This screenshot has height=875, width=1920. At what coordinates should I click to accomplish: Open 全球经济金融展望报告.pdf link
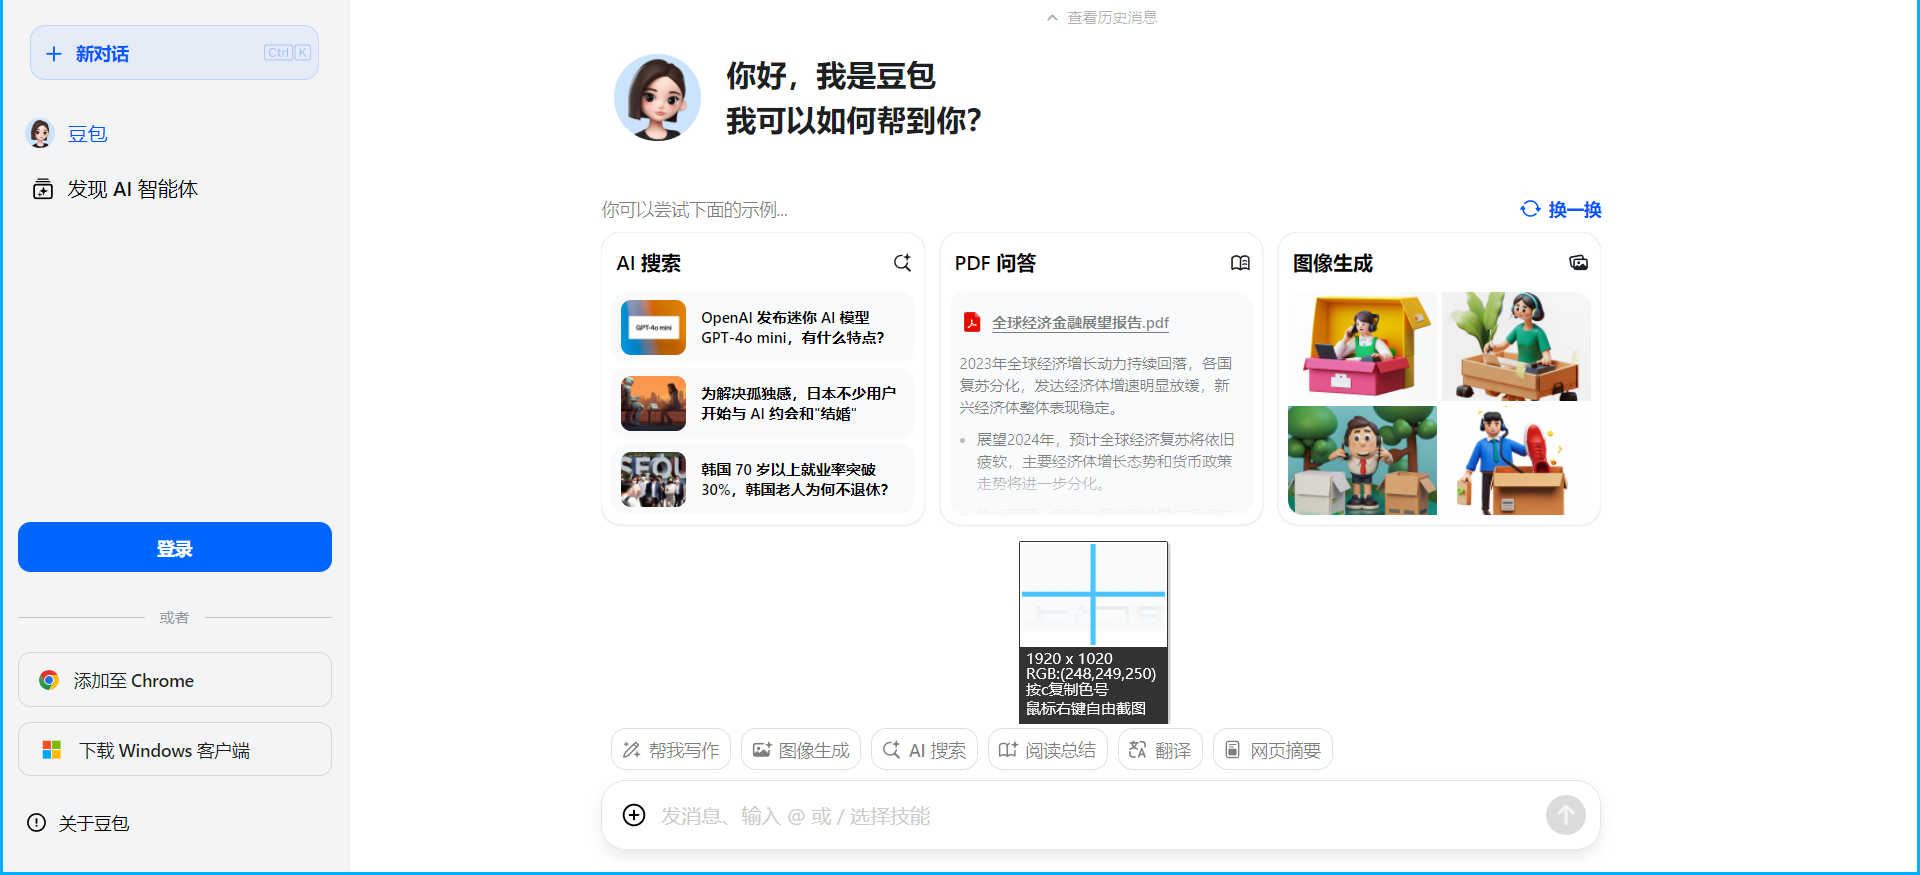click(x=1080, y=322)
